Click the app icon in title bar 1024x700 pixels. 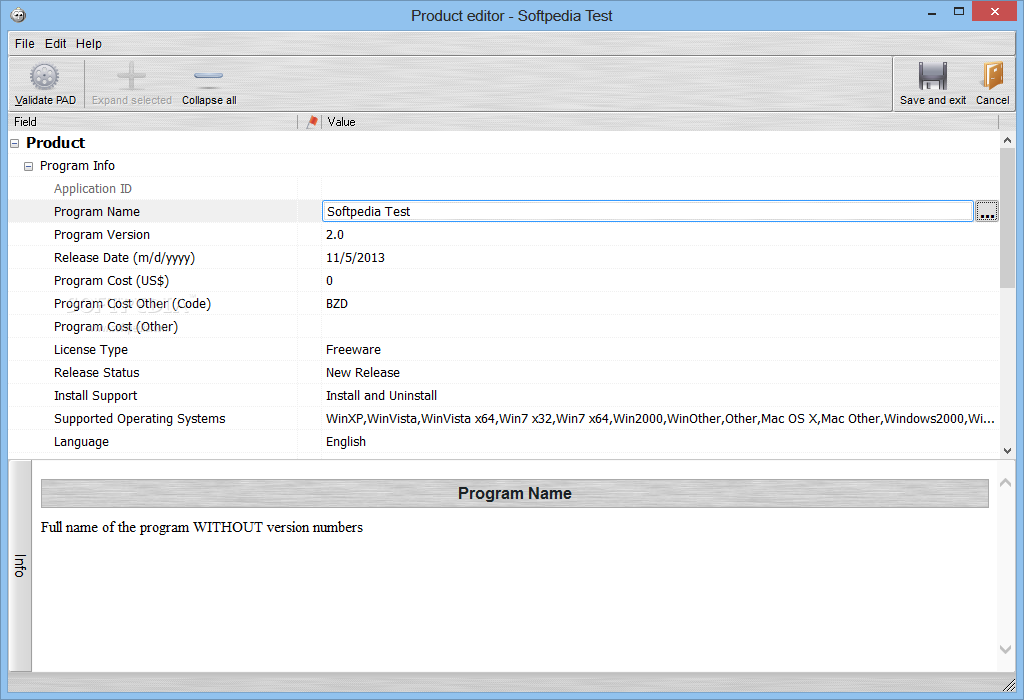tap(18, 15)
